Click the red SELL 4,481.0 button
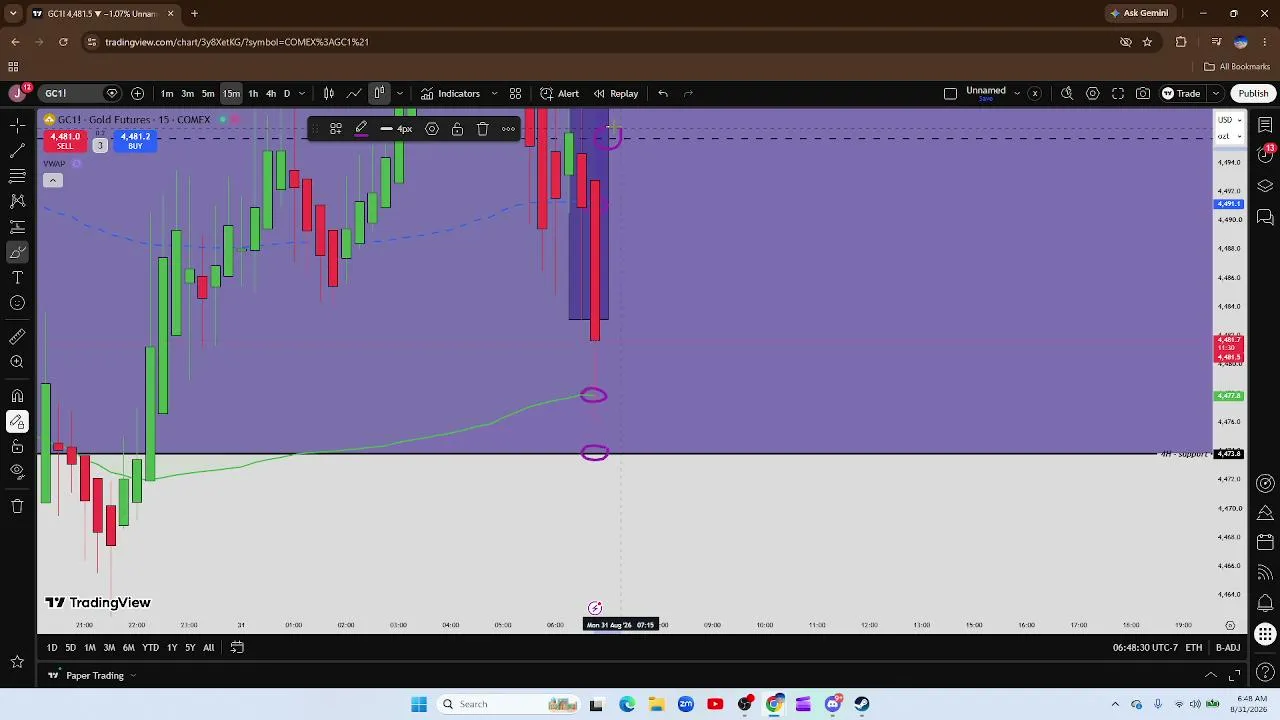 (x=65, y=141)
